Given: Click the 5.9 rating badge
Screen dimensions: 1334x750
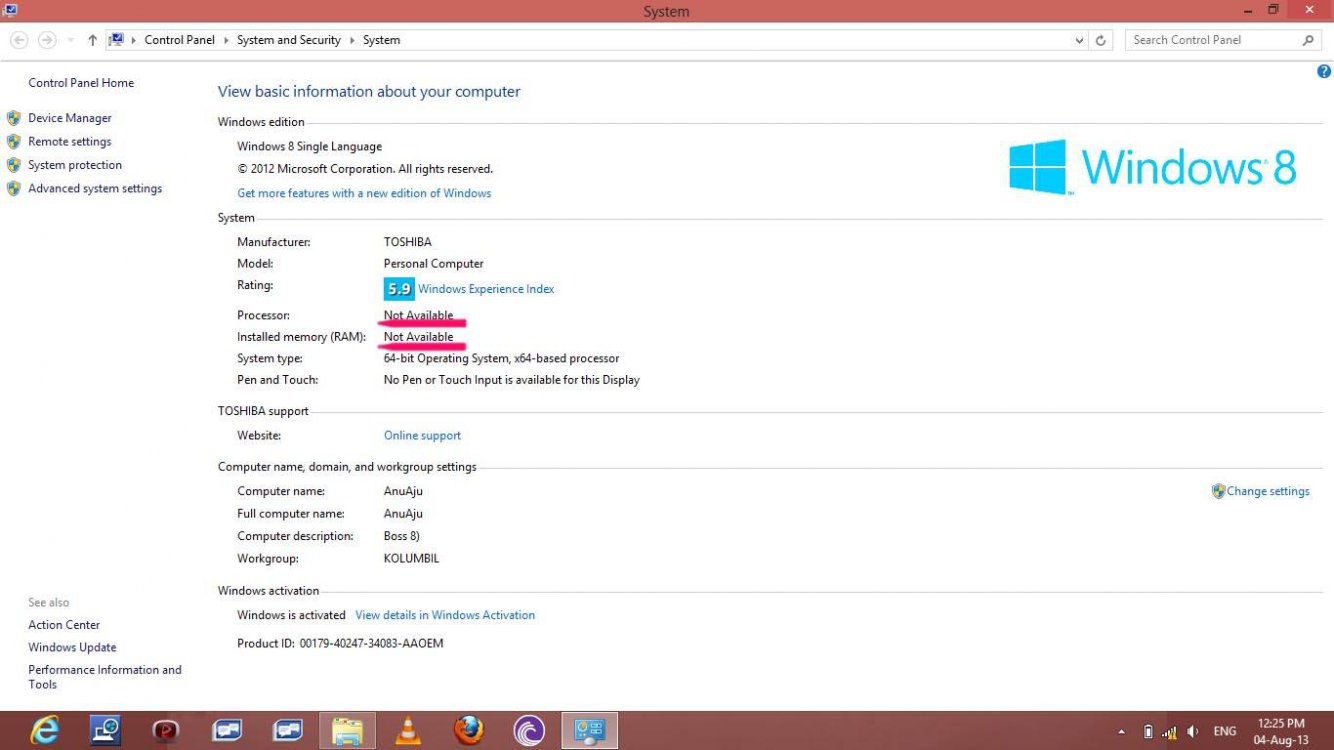Looking at the screenshot, I should (398, 289).
